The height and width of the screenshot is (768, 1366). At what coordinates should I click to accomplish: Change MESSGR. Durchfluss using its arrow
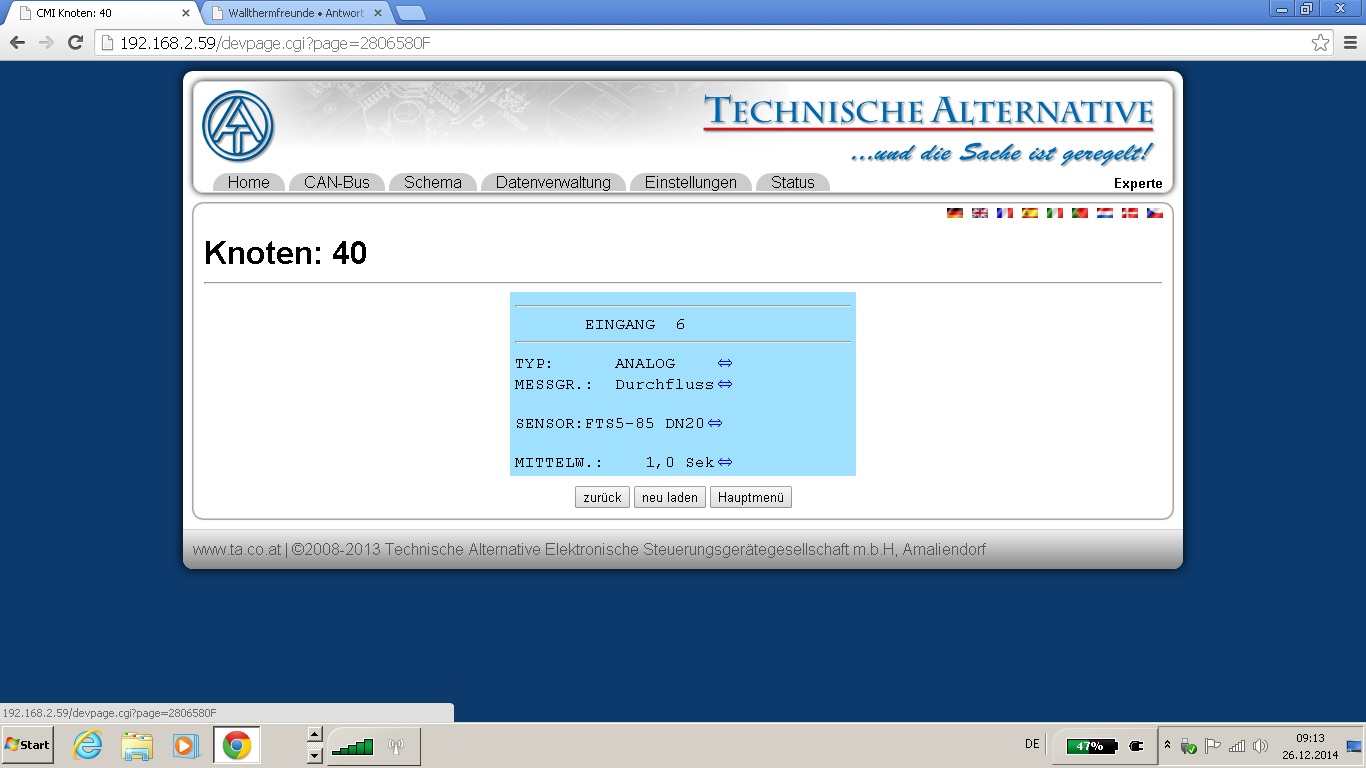point(725,384)
